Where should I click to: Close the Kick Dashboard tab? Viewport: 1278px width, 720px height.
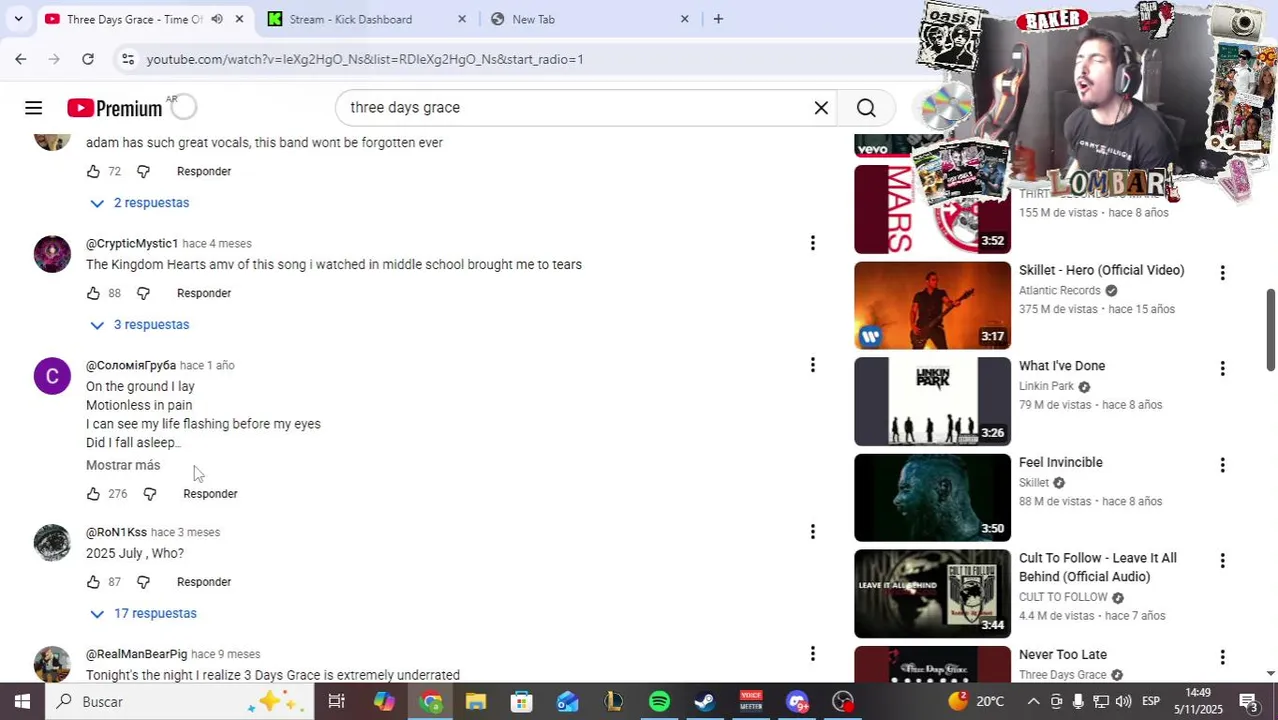point(462,19)
